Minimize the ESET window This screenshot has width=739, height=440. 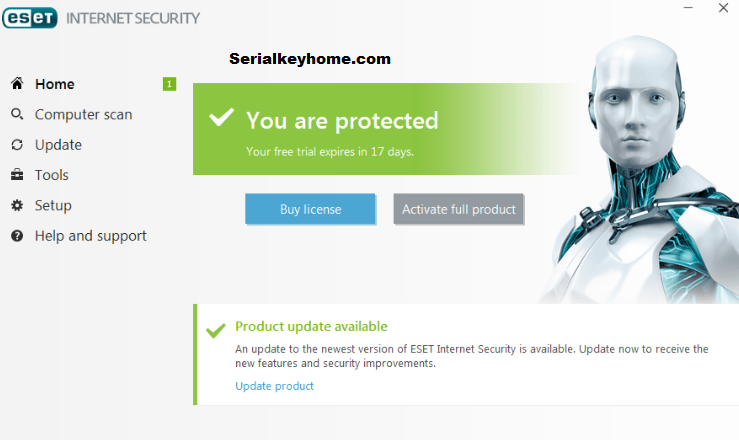pos(688,8)
